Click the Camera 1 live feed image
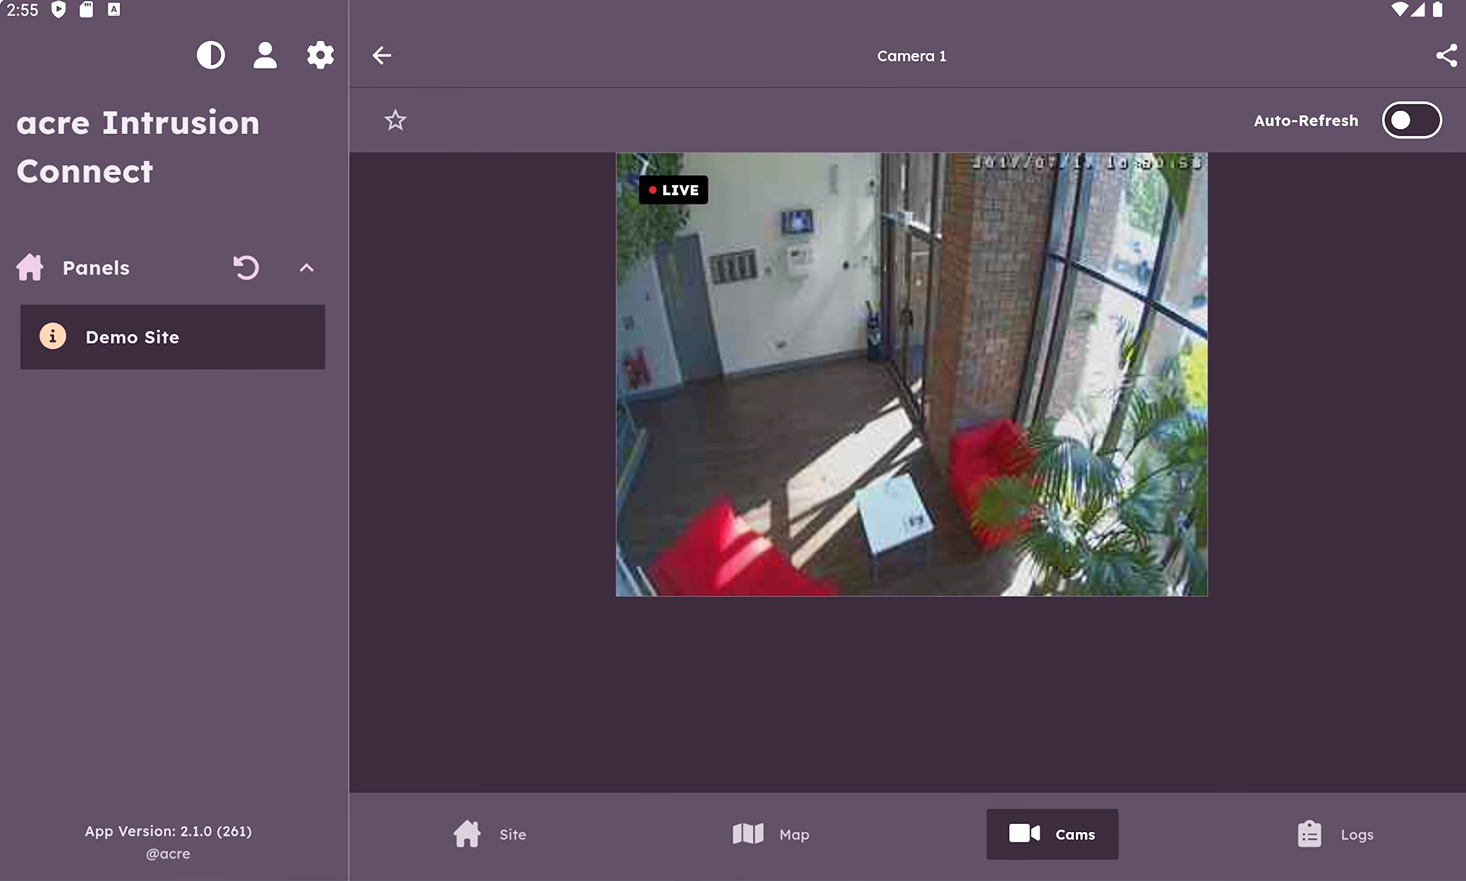Screen dimensions: 1466x881 [x=911, y=400]
